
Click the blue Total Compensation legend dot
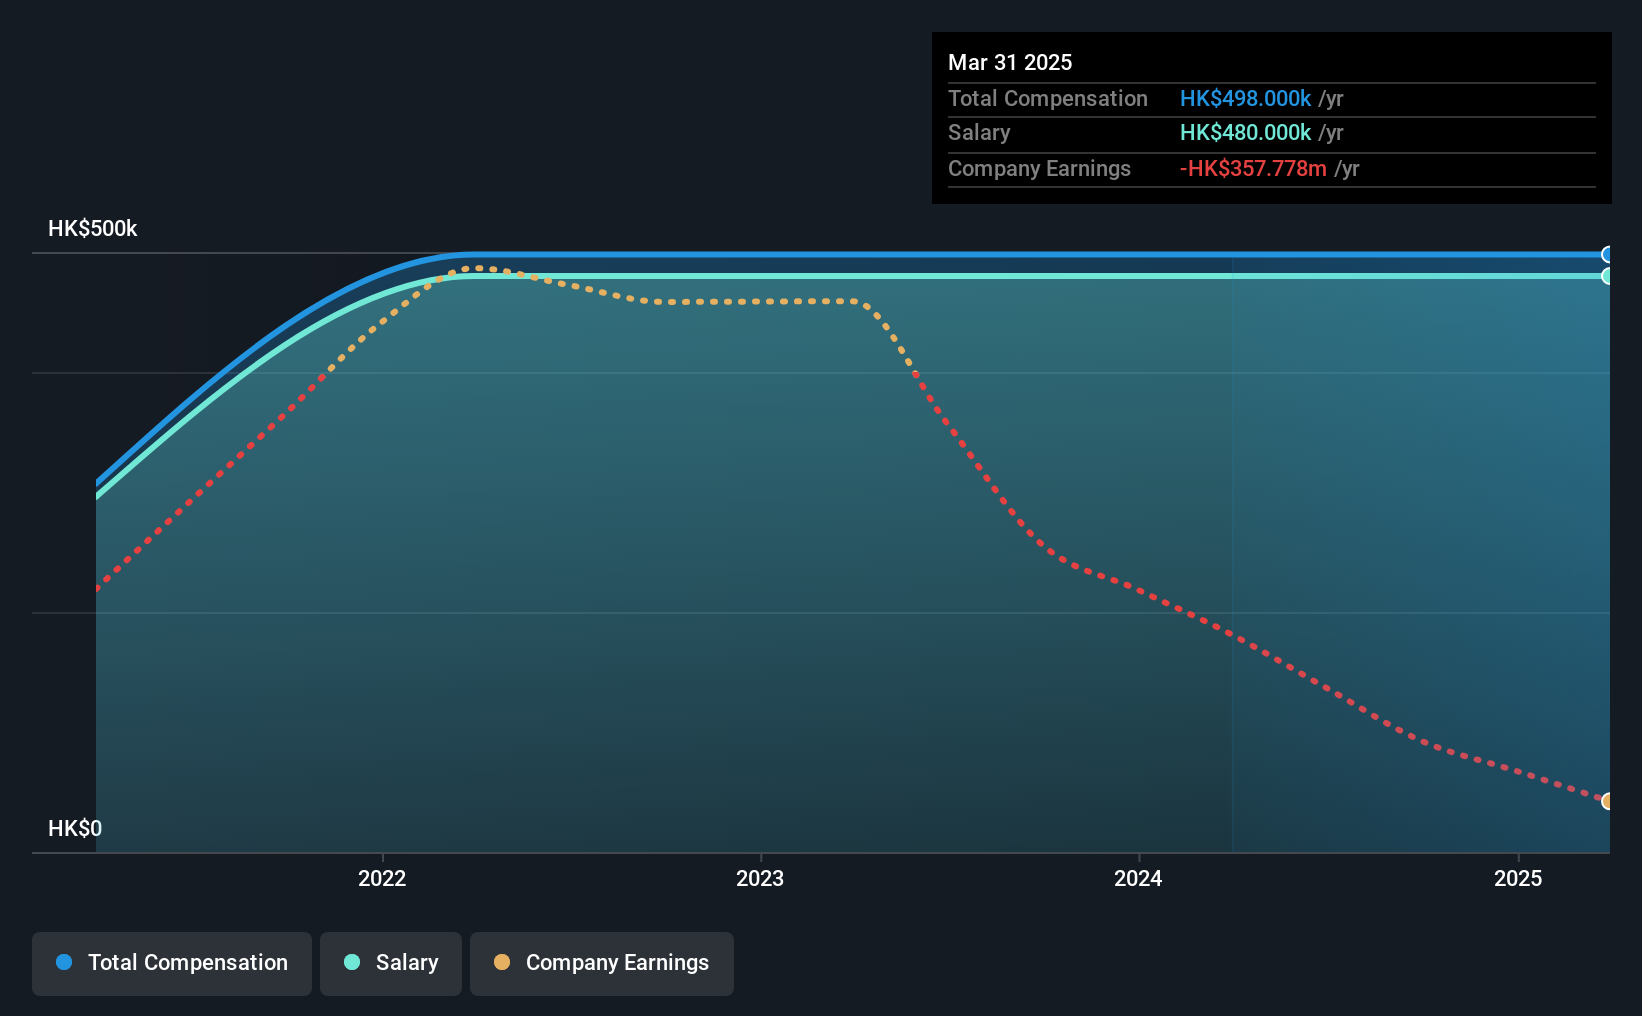64,962
